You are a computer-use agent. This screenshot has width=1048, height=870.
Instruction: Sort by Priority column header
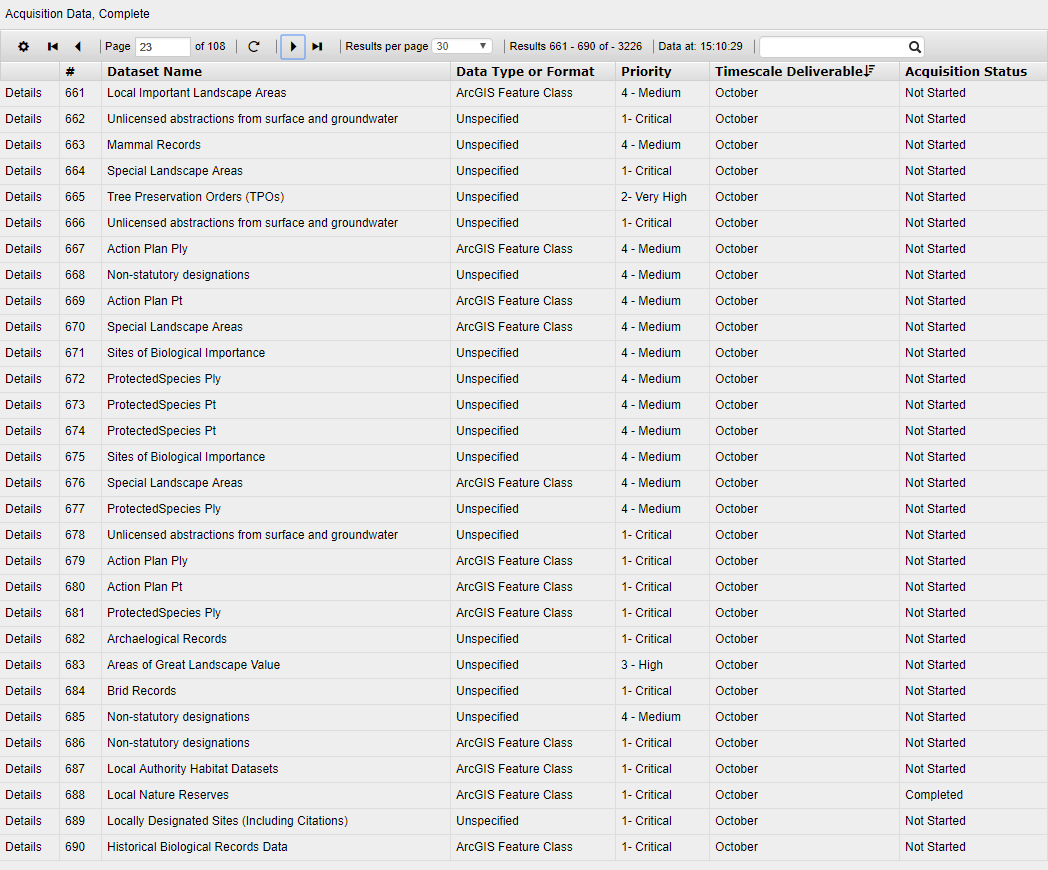[x=646, y=72]
